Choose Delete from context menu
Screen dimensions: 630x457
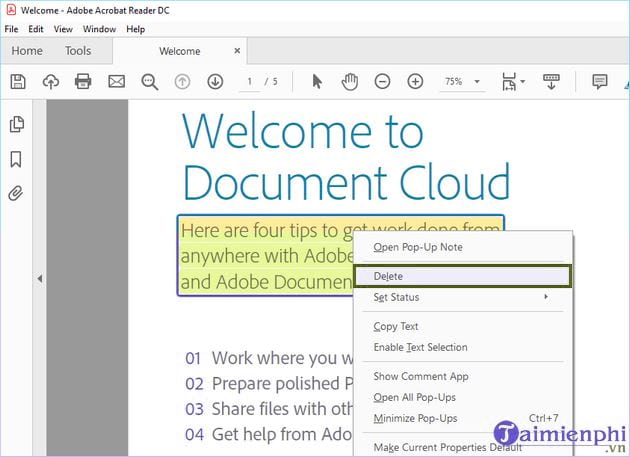[x=462, y=276]
